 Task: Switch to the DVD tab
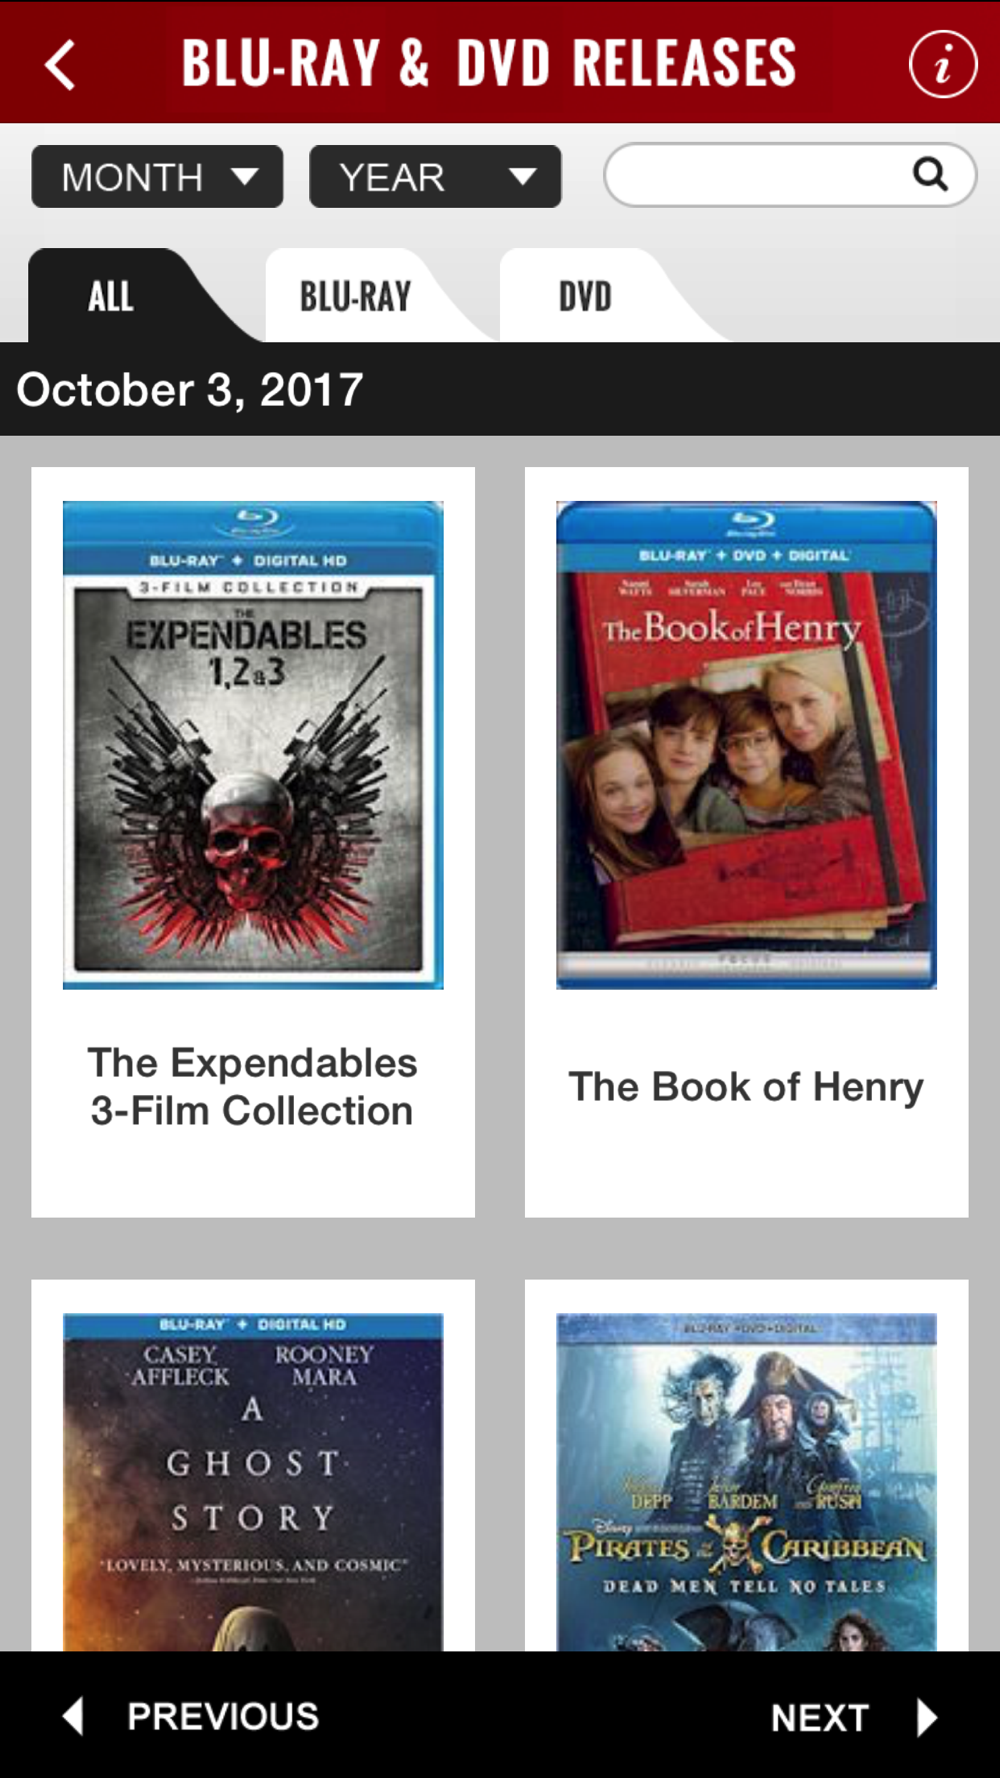click(586, 296)
